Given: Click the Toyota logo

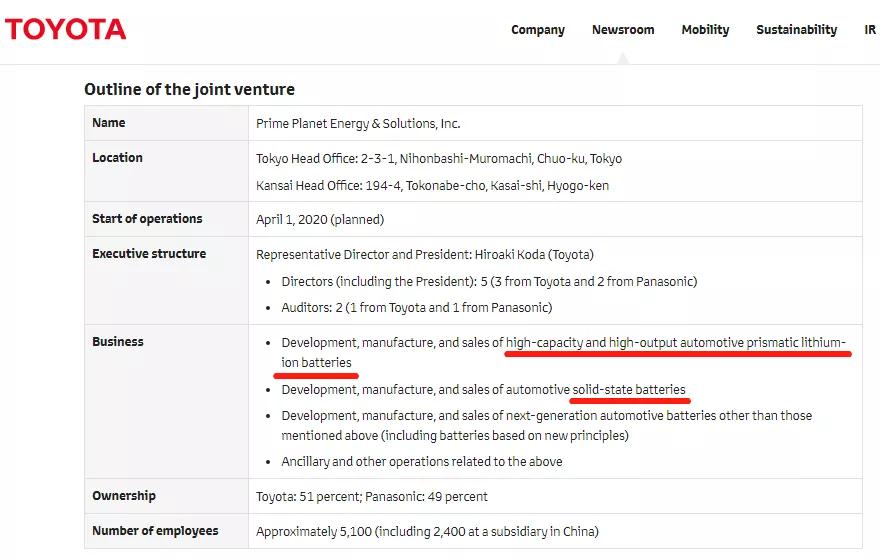Looking at the screenshot, I should (x=66, y=29).
